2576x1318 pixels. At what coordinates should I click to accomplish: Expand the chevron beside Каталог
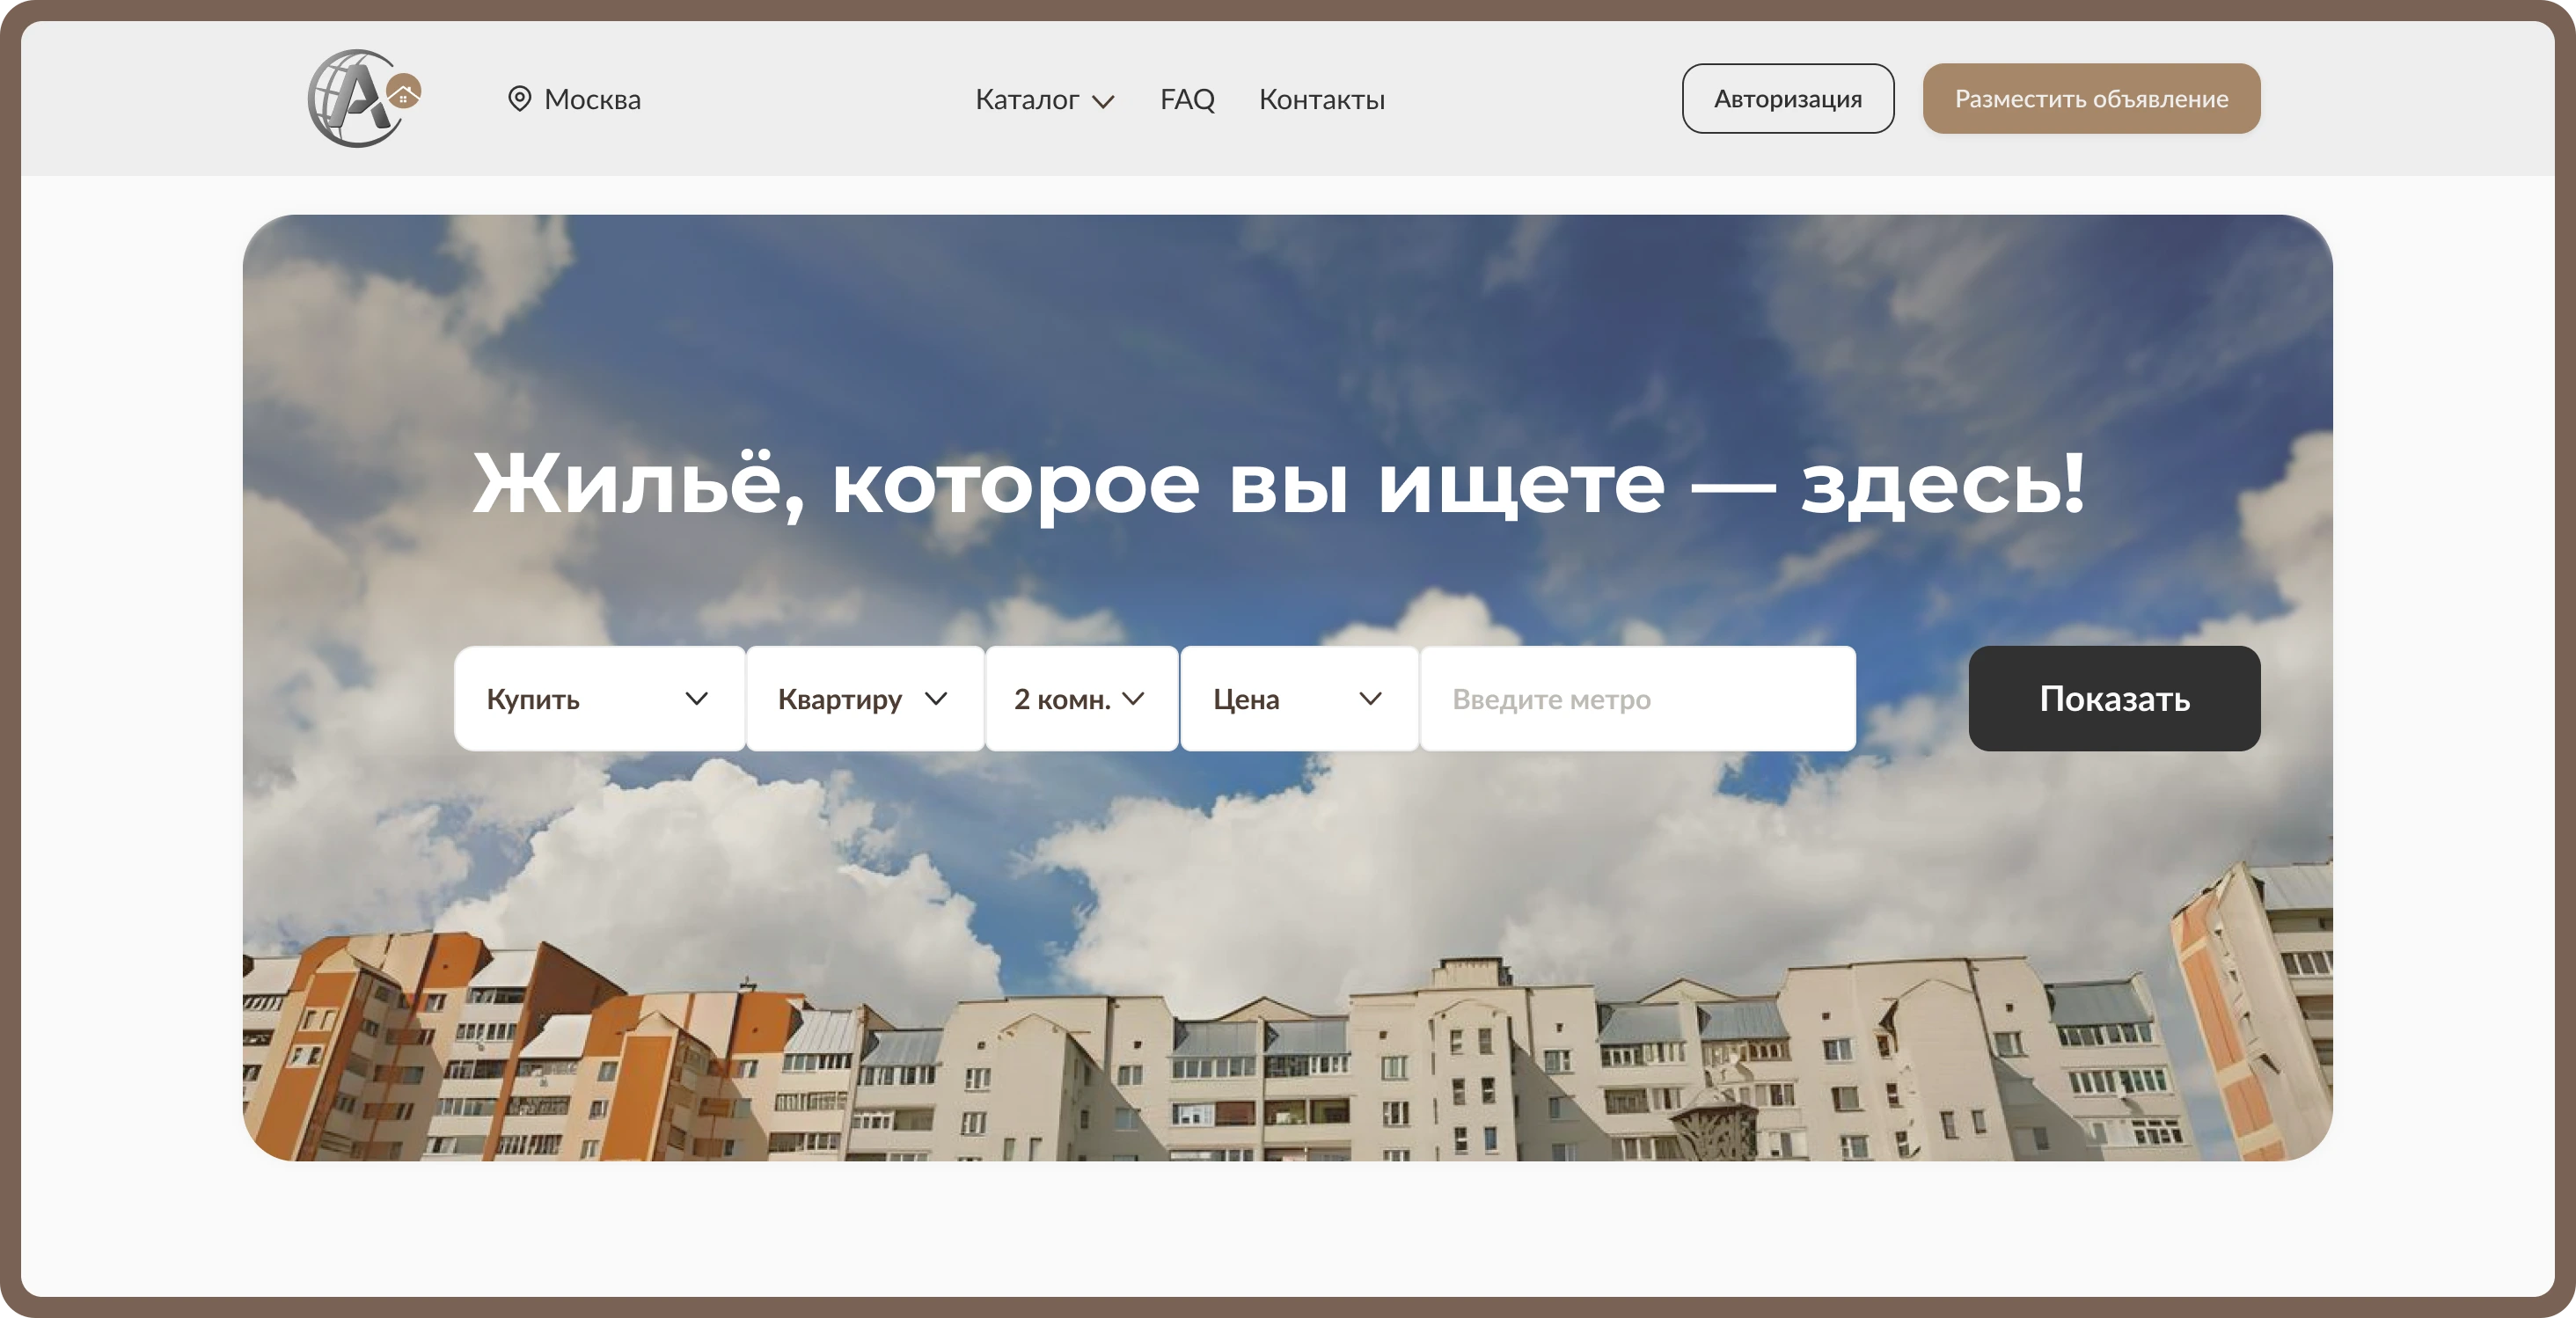[1103, 102]
